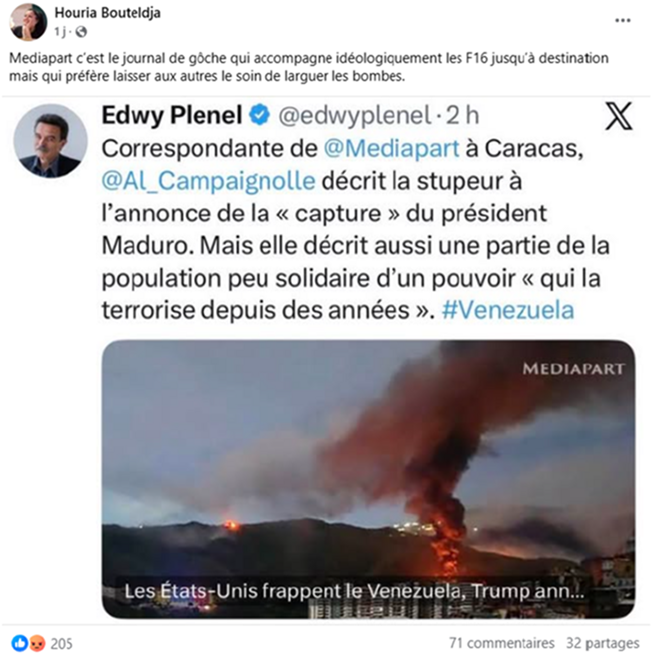This screenshot has width=656, height=656.
Task: Open the three-dot post options menu
Action: tap(622, 20)
